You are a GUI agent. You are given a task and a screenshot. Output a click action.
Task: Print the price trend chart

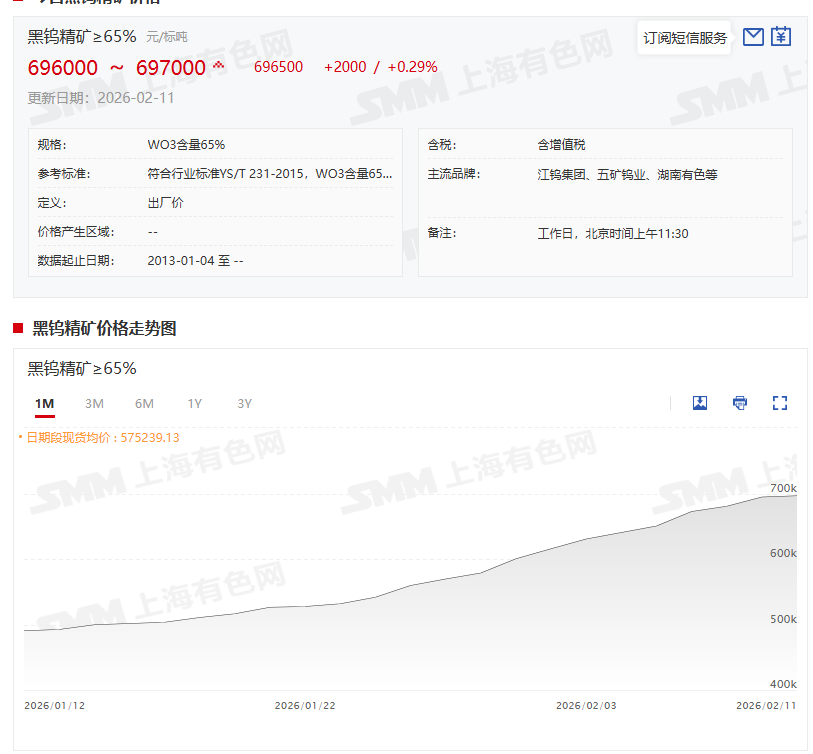click(740, 403)
